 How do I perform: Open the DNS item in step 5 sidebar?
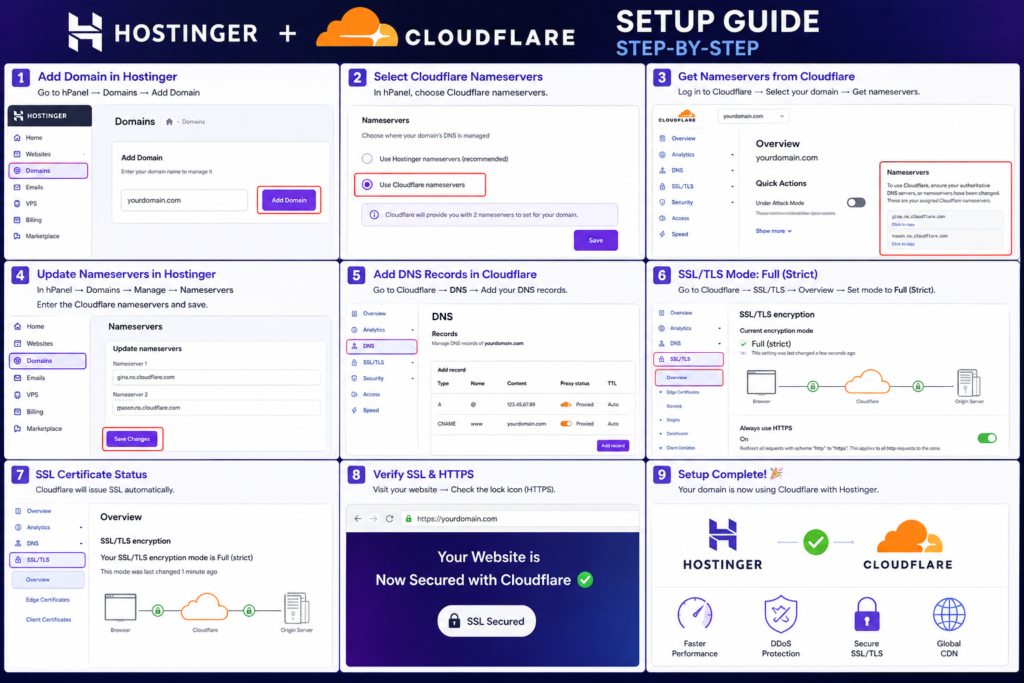[x=381, y=346]
